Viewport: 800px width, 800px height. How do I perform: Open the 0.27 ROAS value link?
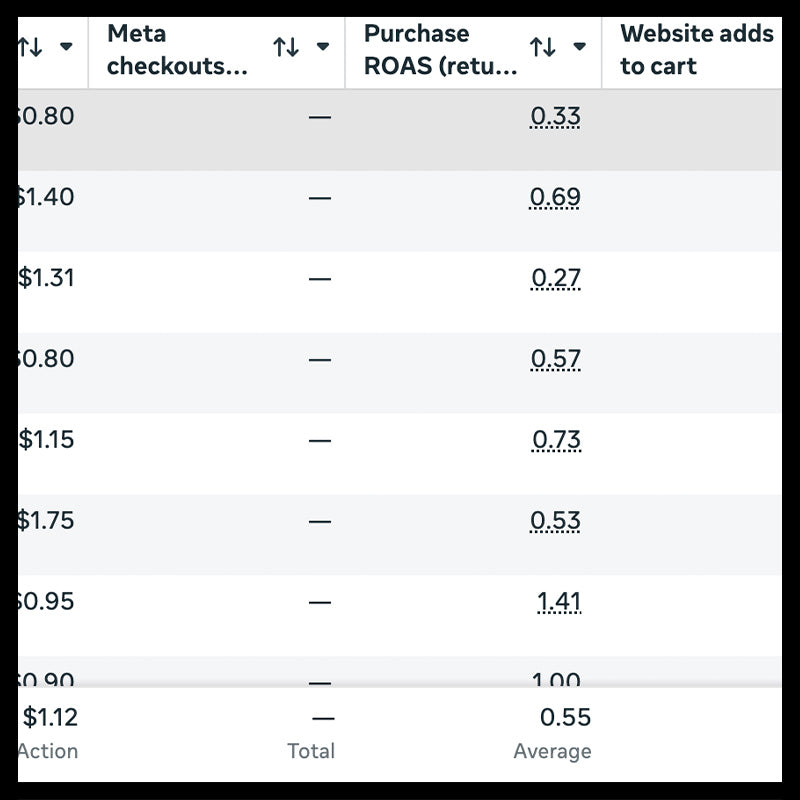pyautogui.click(x=555, y=279)
